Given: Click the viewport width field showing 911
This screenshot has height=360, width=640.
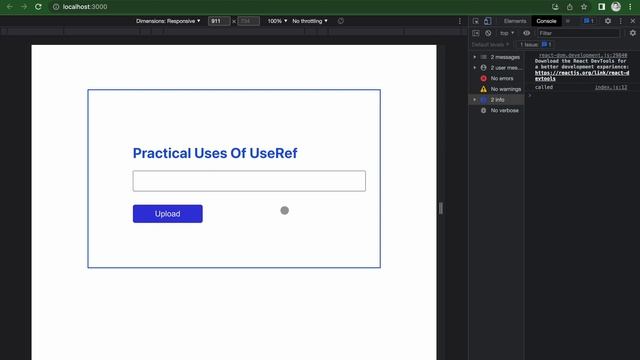Looking at the screenshot, I should (x=219, y=21).
